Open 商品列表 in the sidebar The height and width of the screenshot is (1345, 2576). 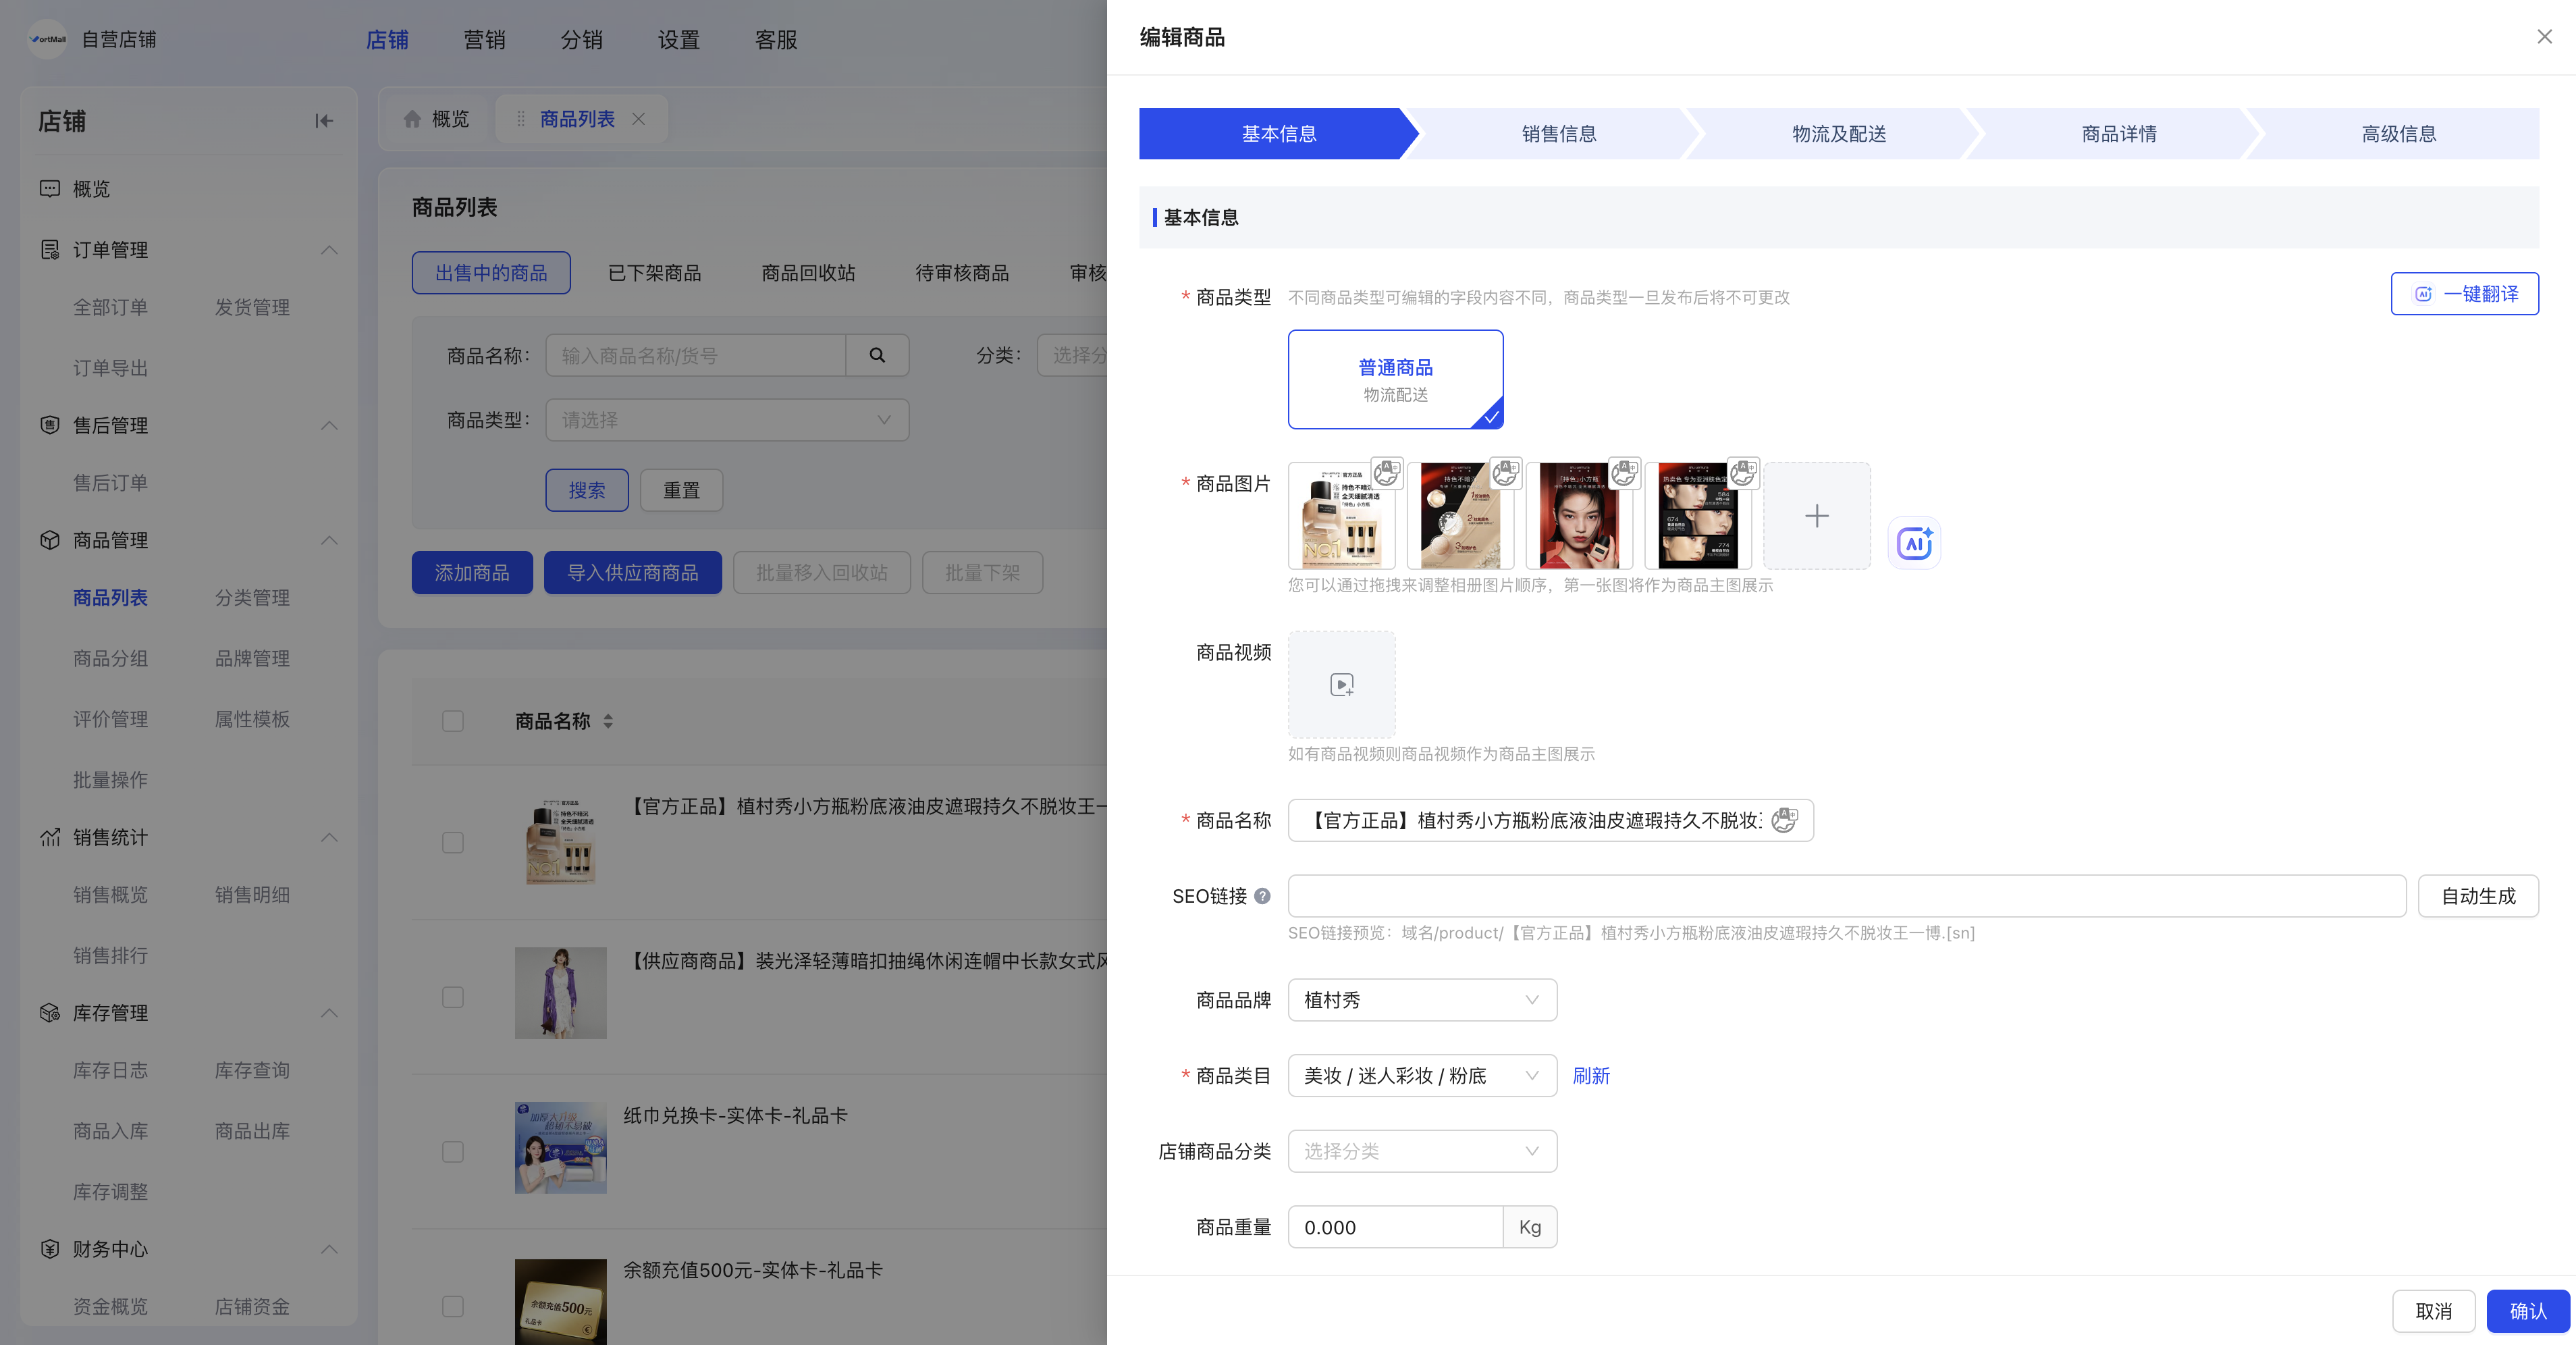pos(110,598)
